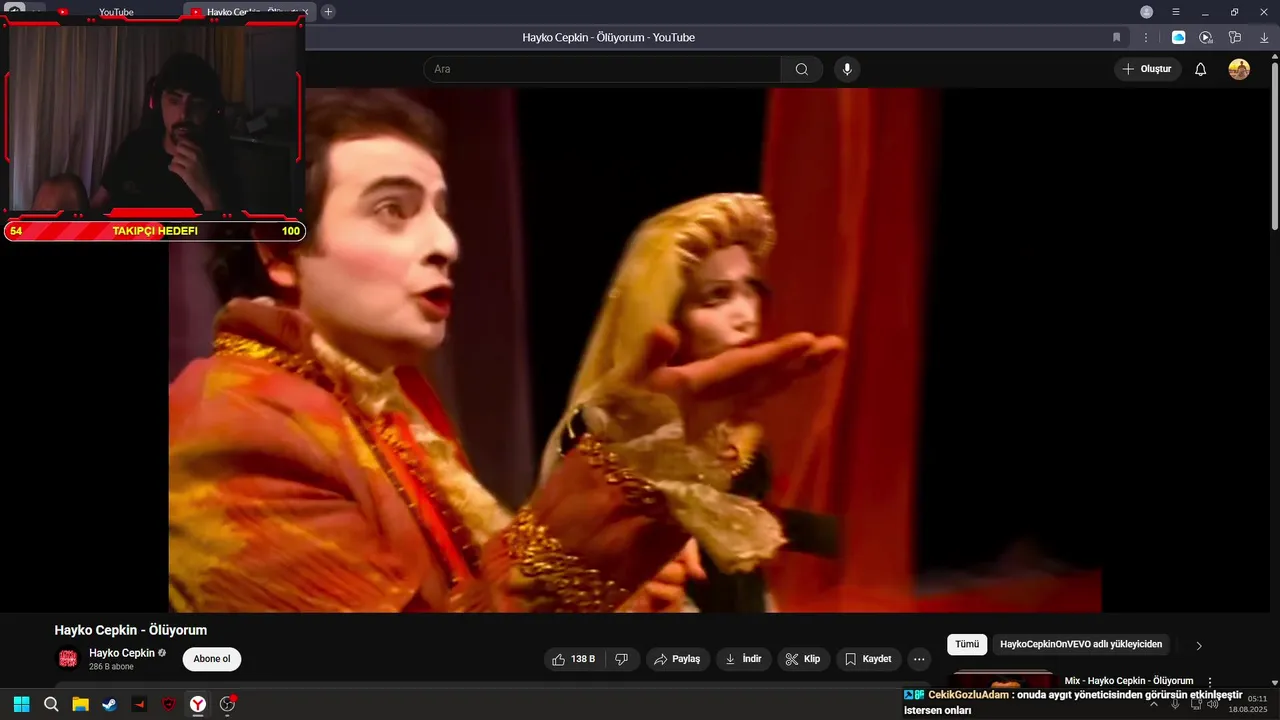Click the video title Hayko Cepkin - Ölüyorum

(131, 630)
